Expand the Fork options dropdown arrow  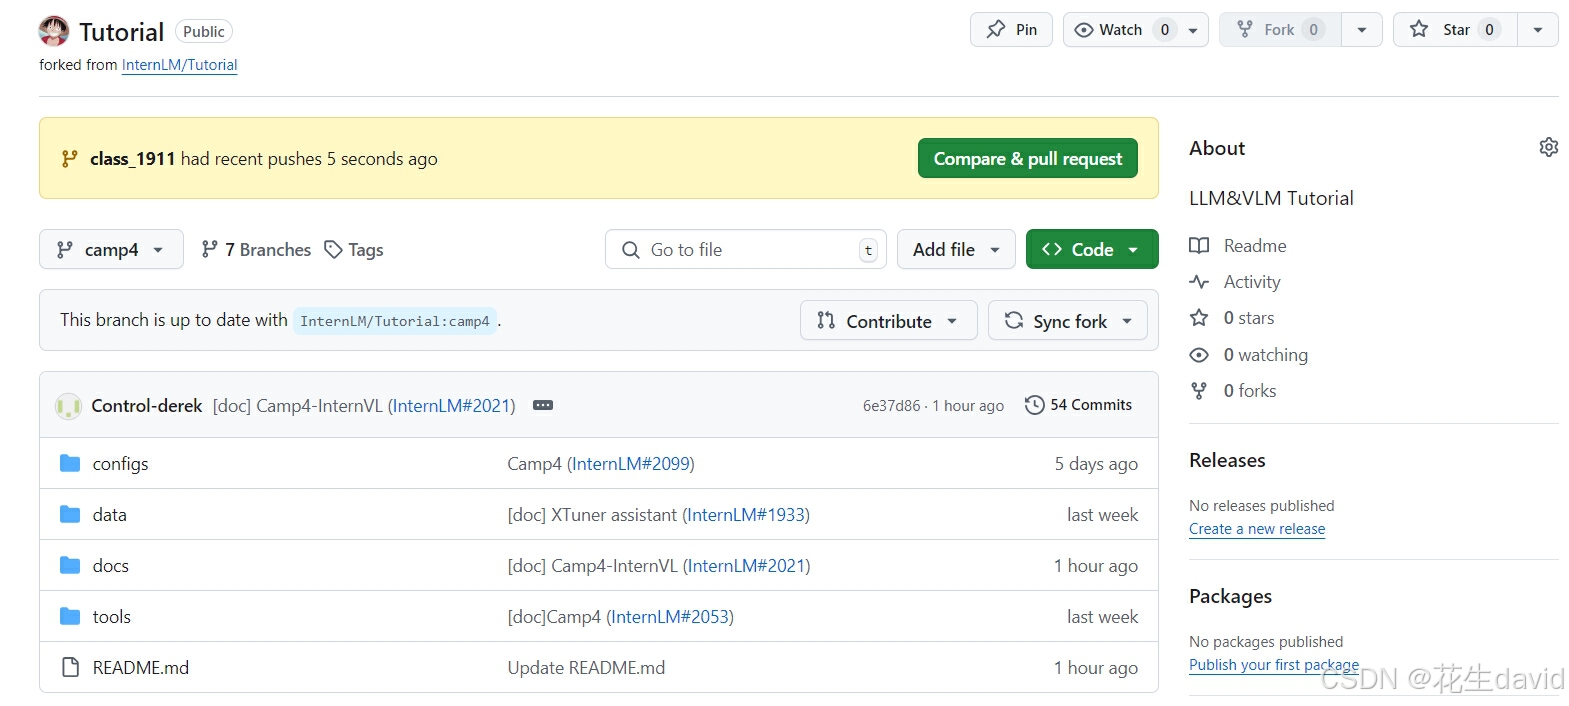[1362, 30]
